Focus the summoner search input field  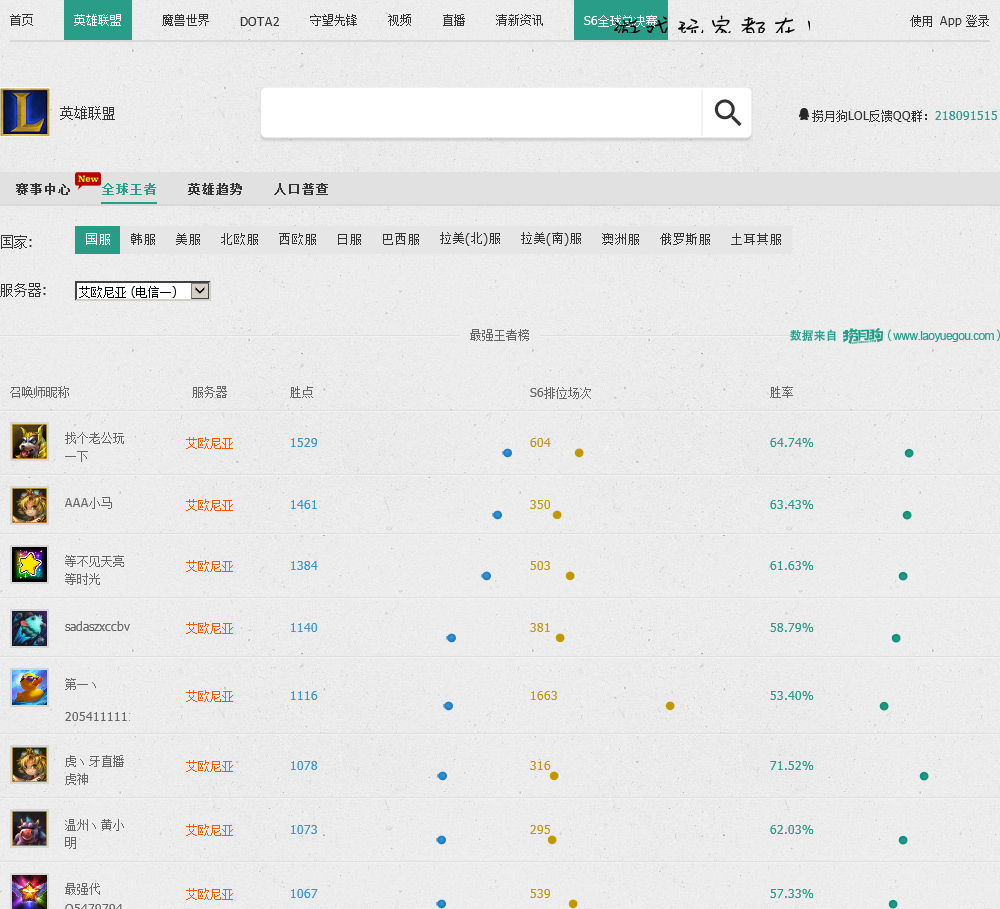pyautogui.click(x=482, y=113)
